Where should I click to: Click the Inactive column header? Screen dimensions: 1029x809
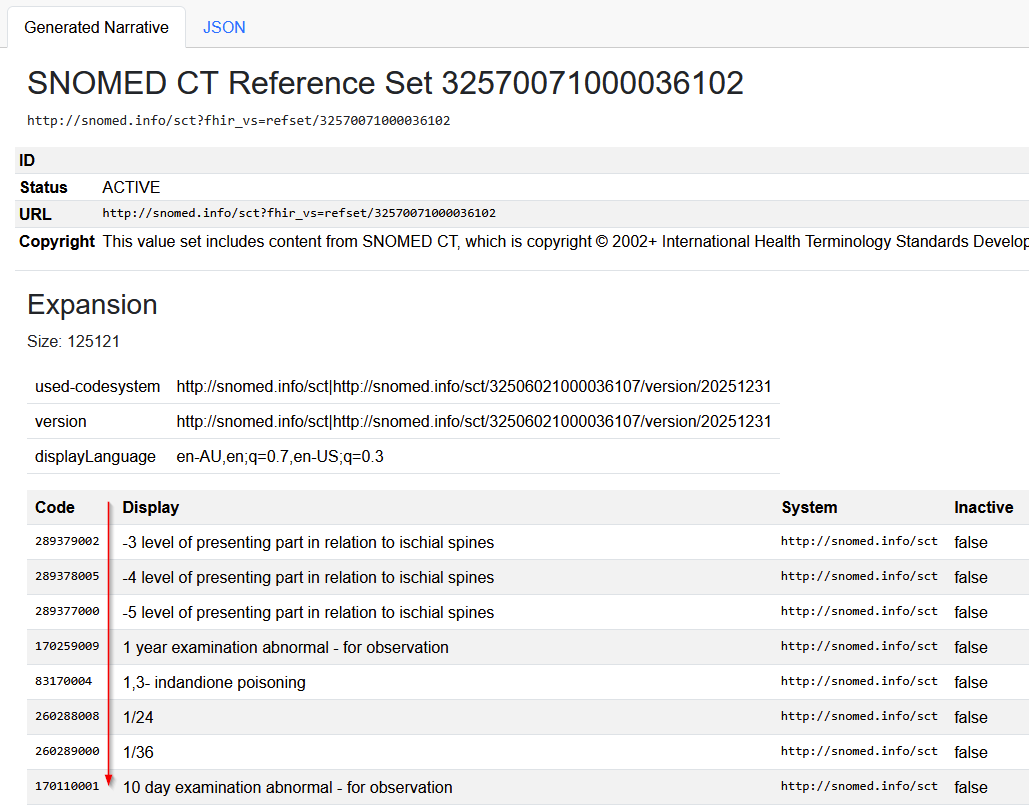tap(983, 507)
